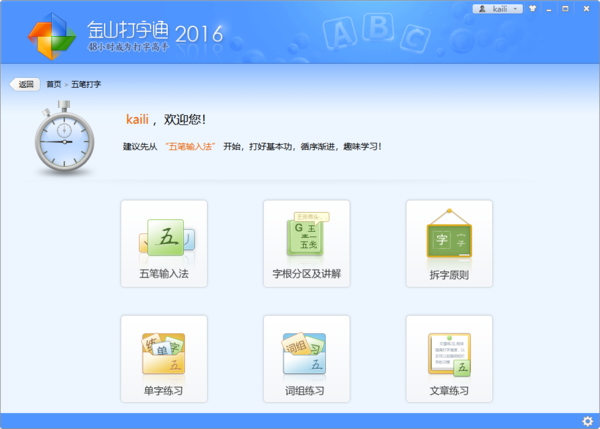Open the 五笔输入法 lesson tile

coord(163,243)
